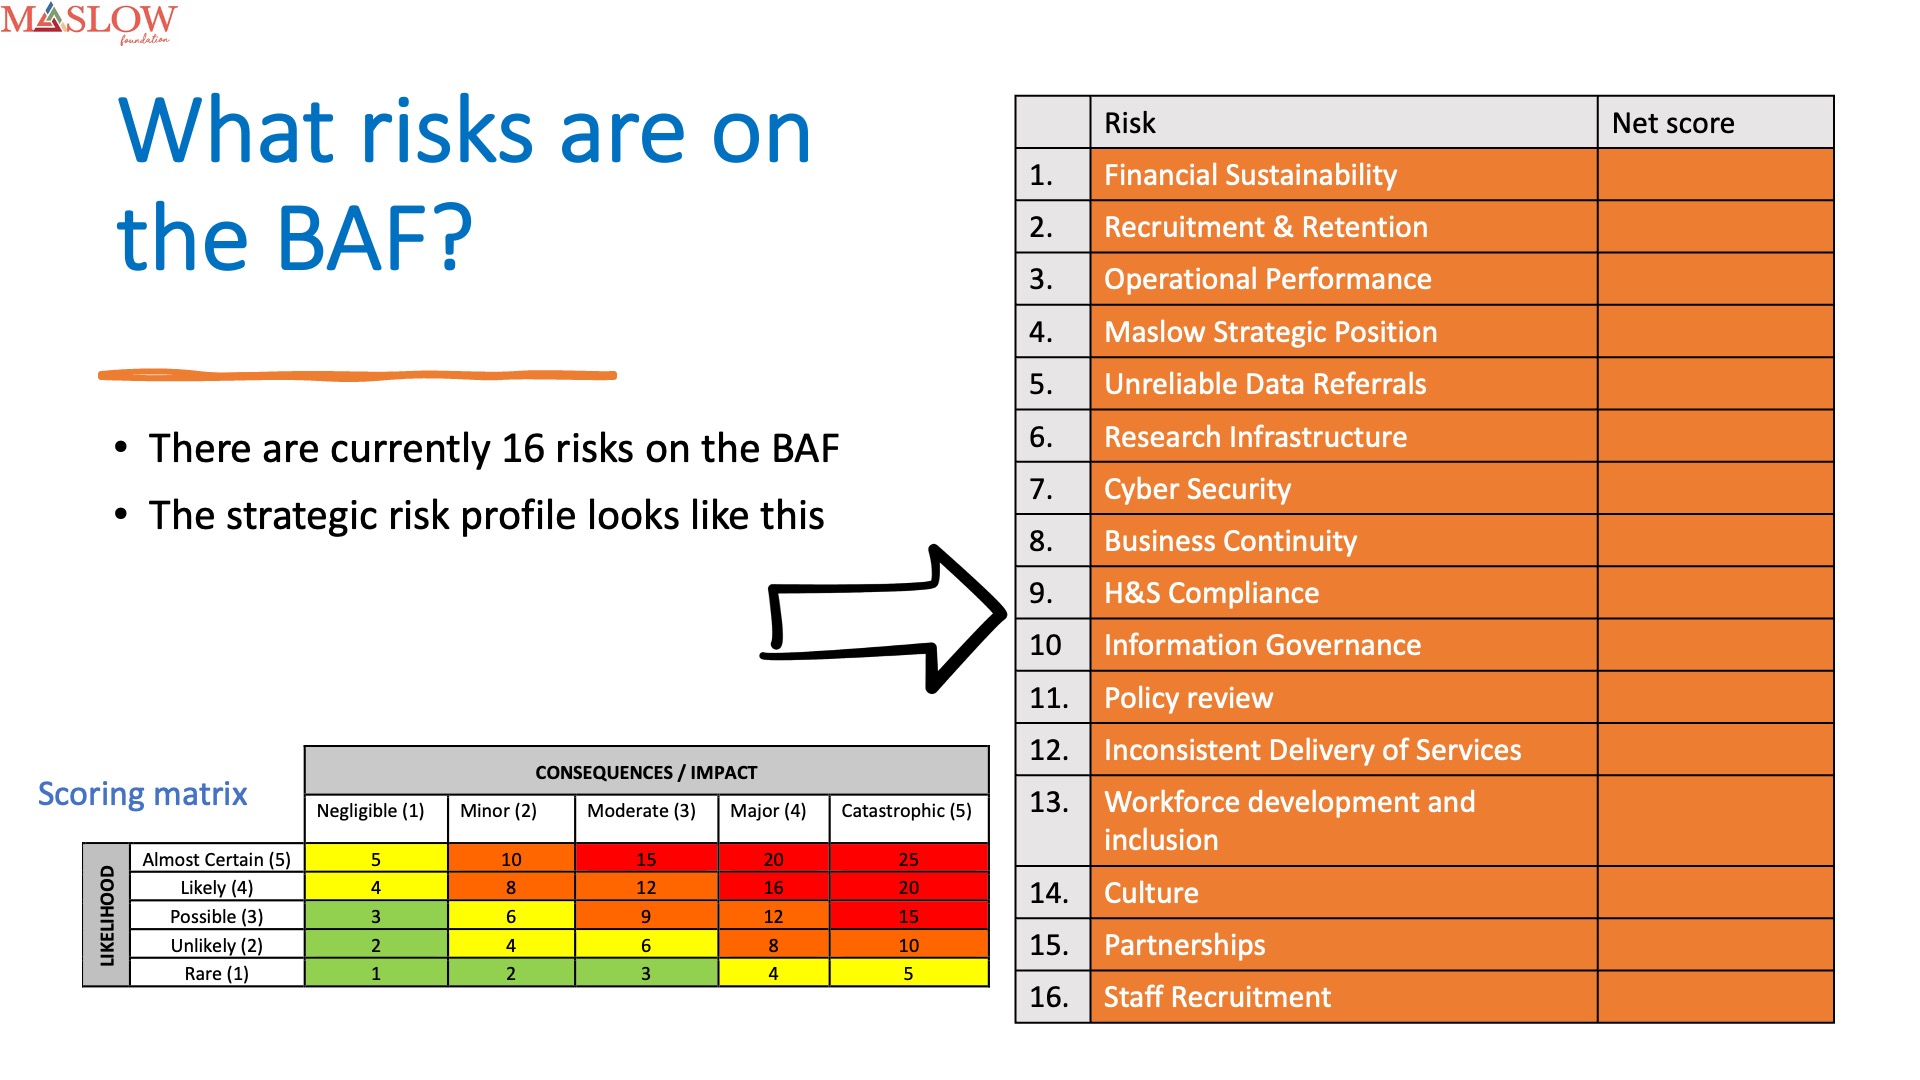The width and height of the screenshot is (1920, 1080).
Task: Select the 'Policy review' risk row
Action: [1424, 697]
